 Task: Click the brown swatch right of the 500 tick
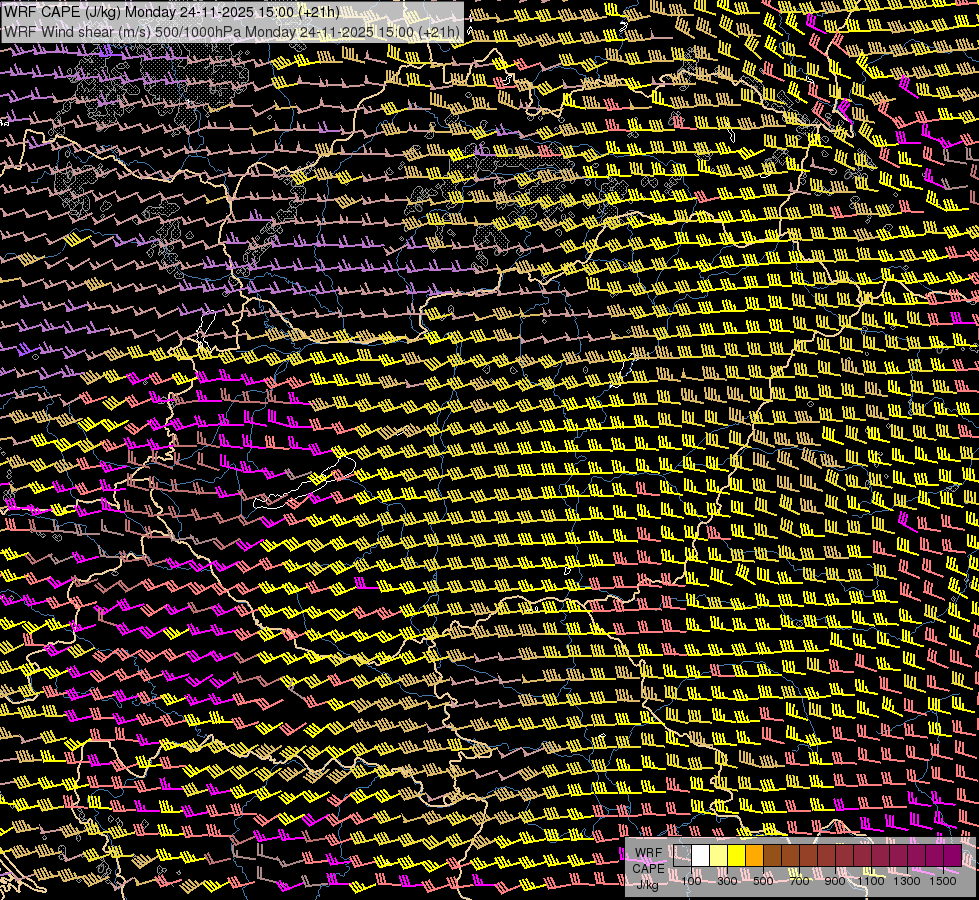point(773,856)
